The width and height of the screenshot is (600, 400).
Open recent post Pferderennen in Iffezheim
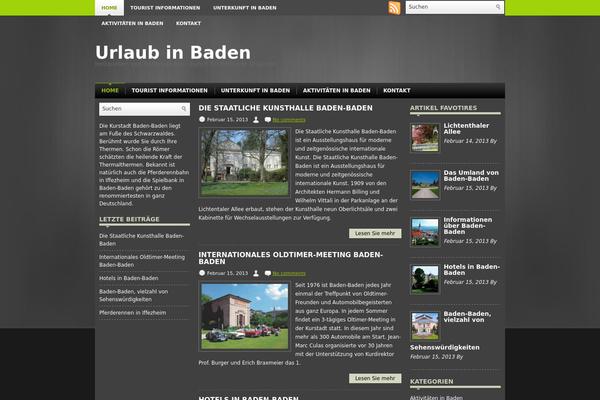[132, 312]
